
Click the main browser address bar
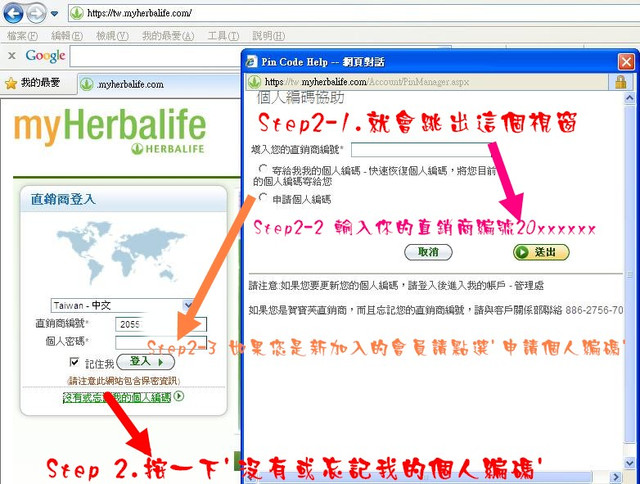(x=353, y=13)
